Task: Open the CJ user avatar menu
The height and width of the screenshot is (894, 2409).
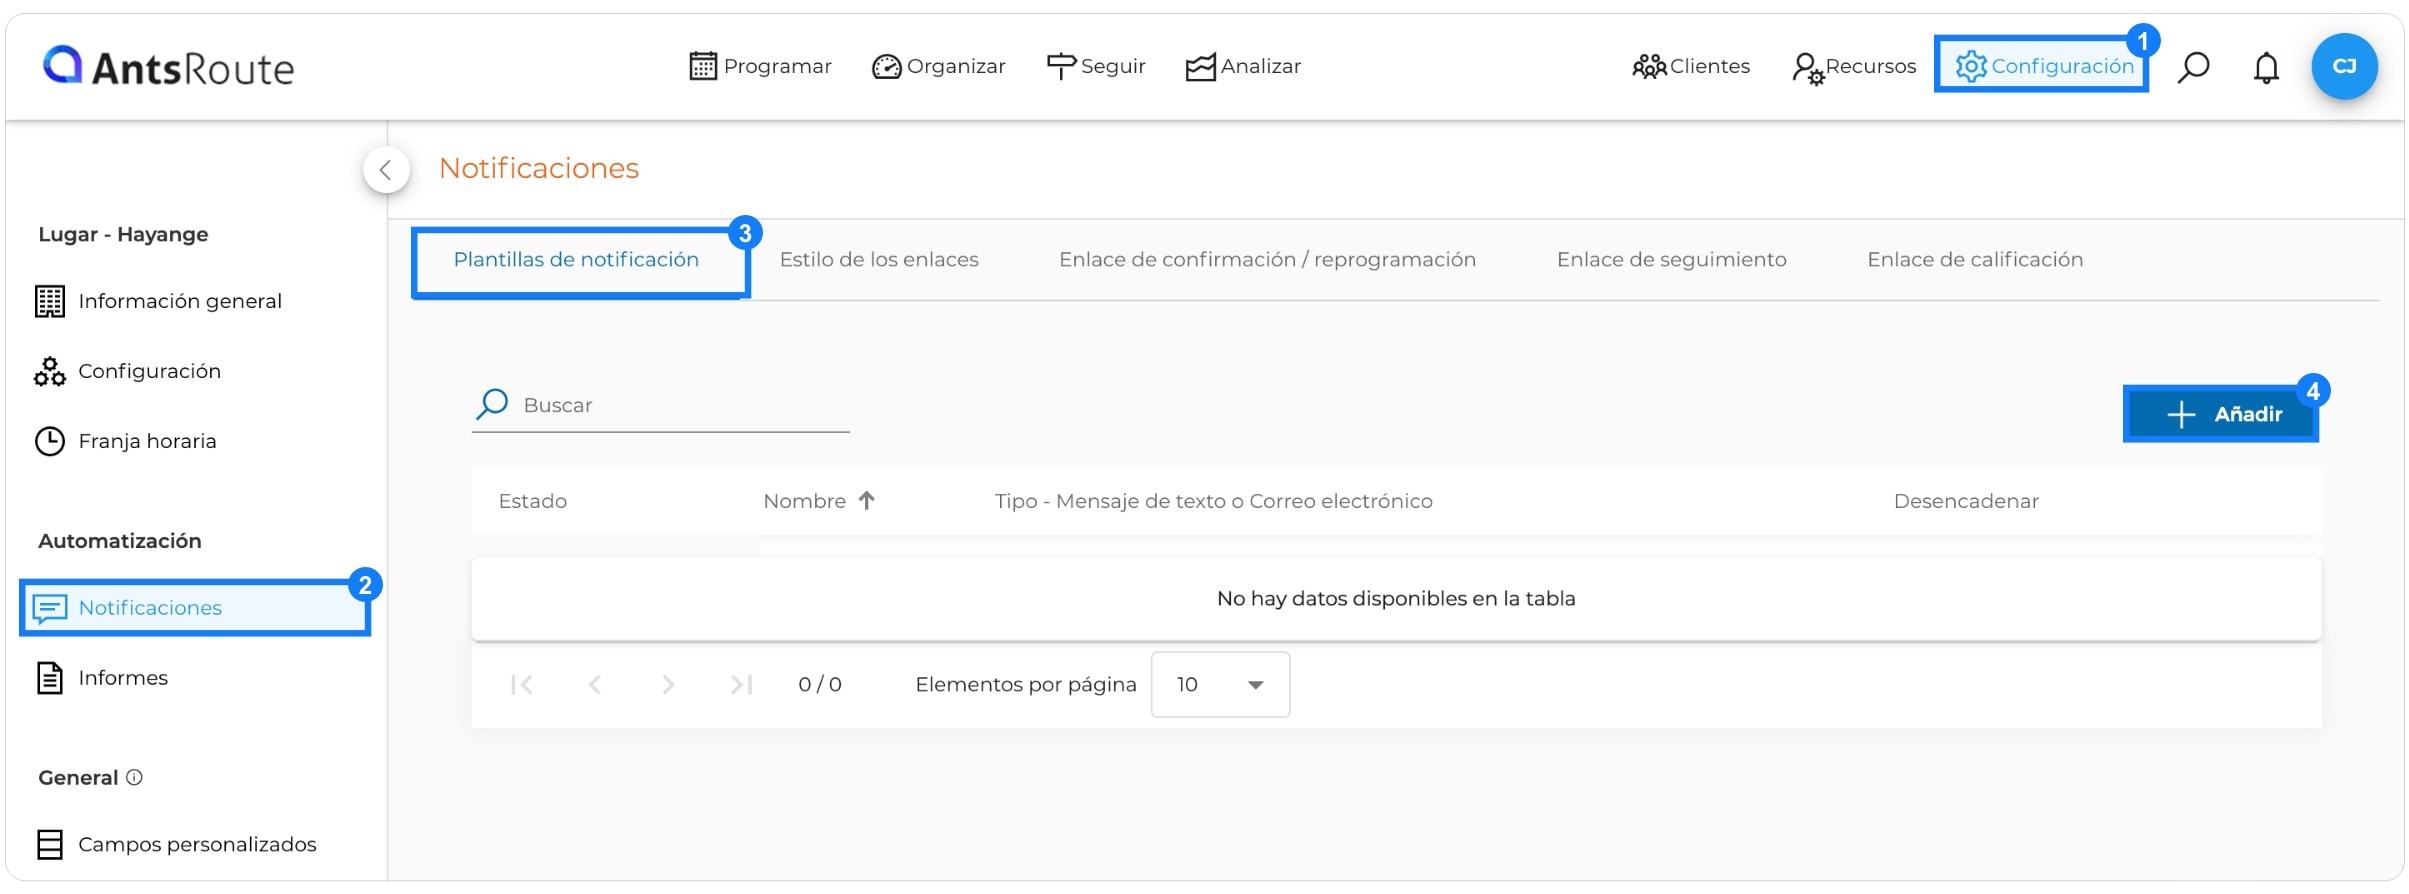Action: (x=2344, y=66)
